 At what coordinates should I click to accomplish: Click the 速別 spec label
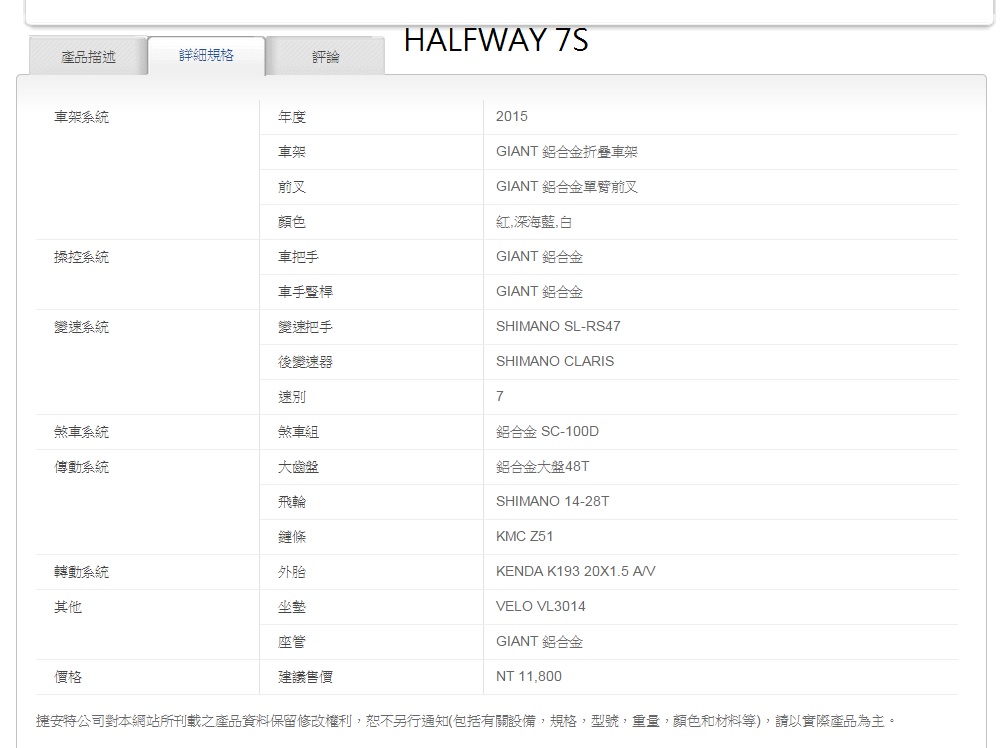click(x=292, y=397)
